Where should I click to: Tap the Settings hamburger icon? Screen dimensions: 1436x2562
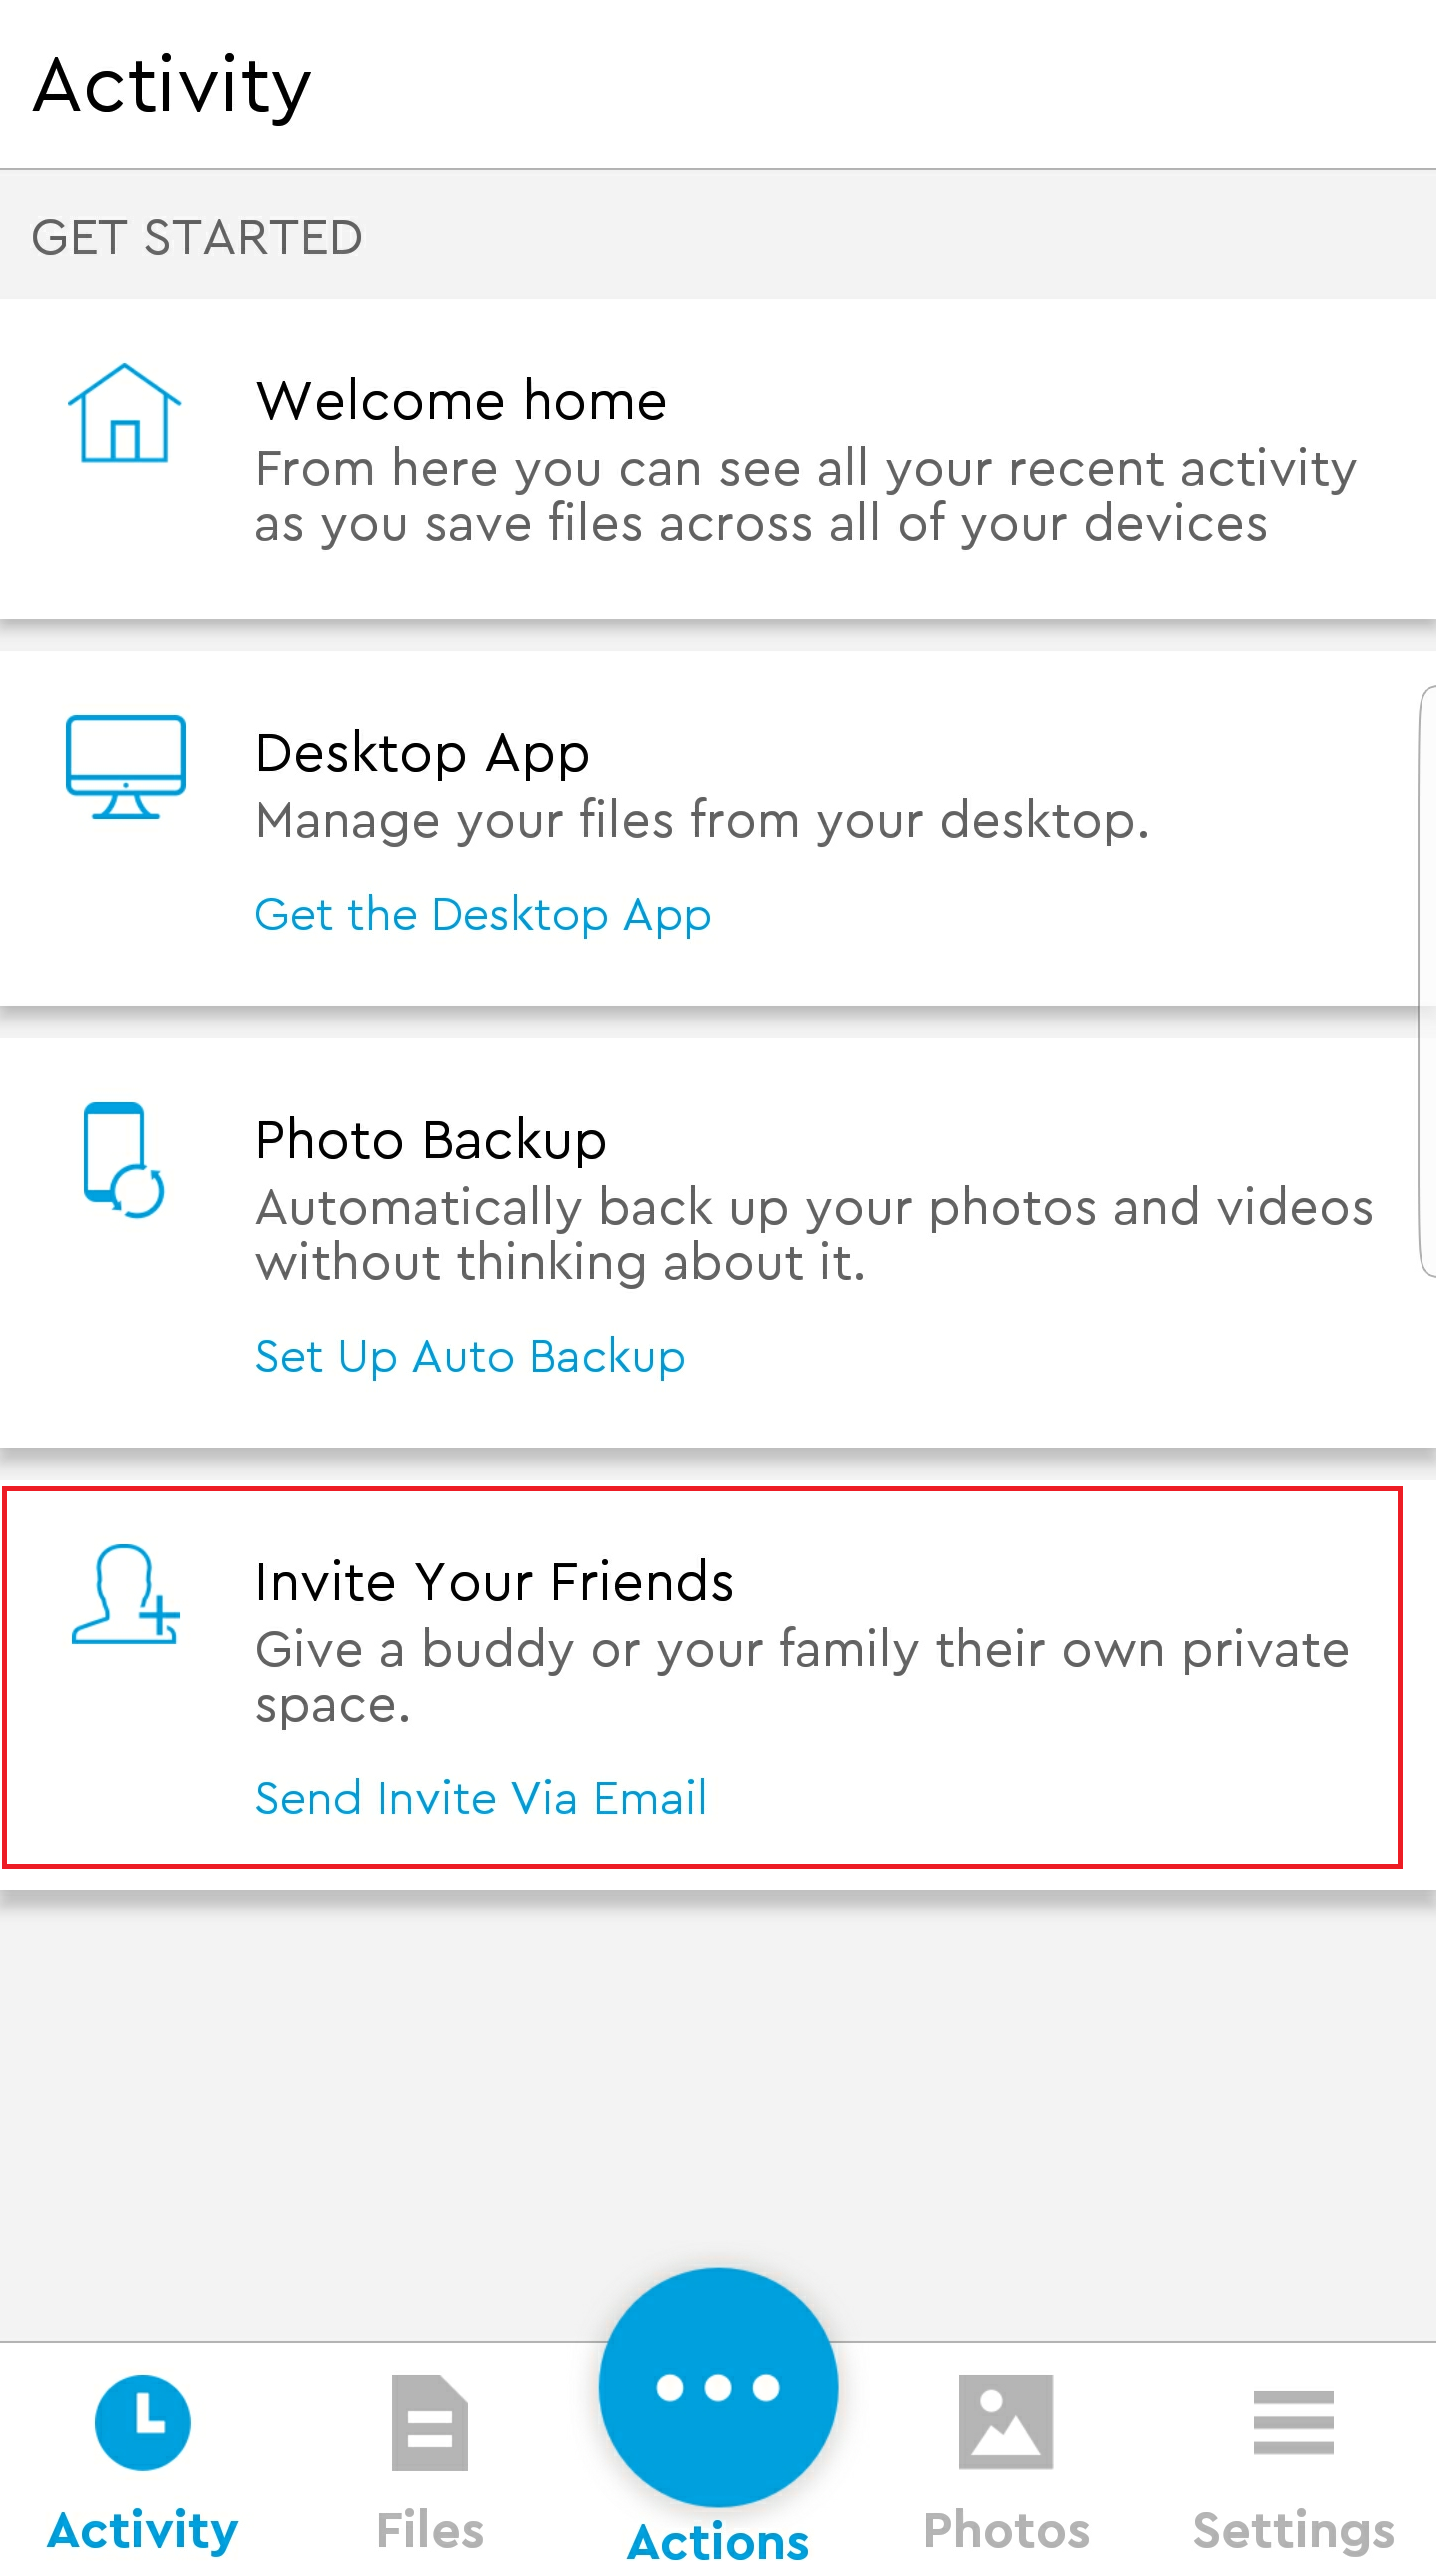click(1293, 2422)
